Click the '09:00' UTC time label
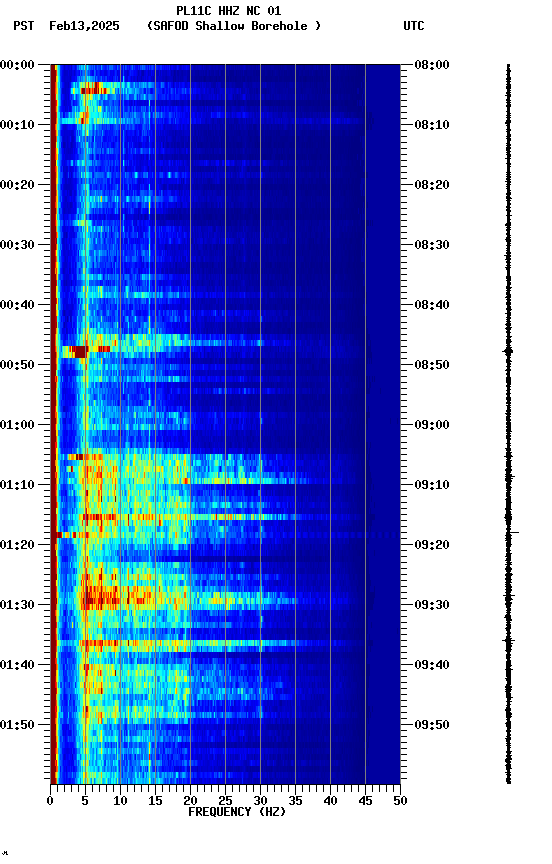This screenshot has width=552, height=864. (432, 425)
